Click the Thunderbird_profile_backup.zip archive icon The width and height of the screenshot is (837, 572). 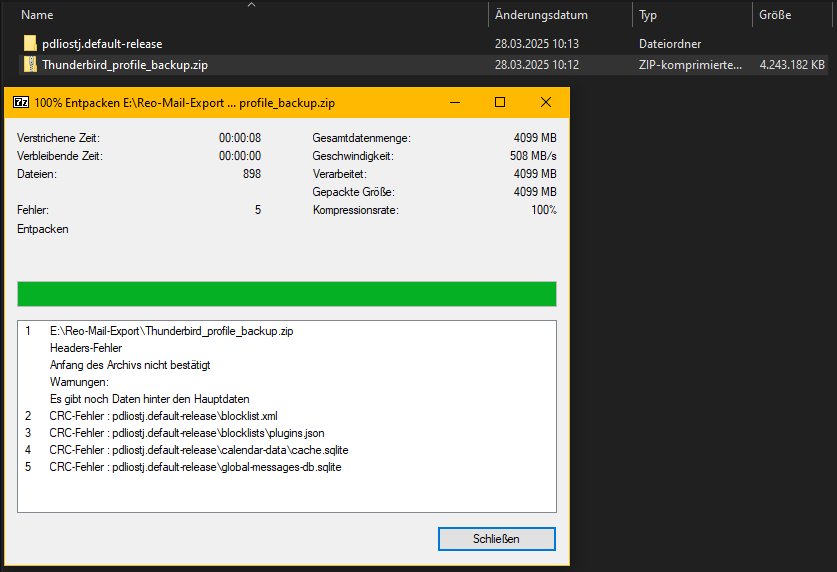point(30,65)
